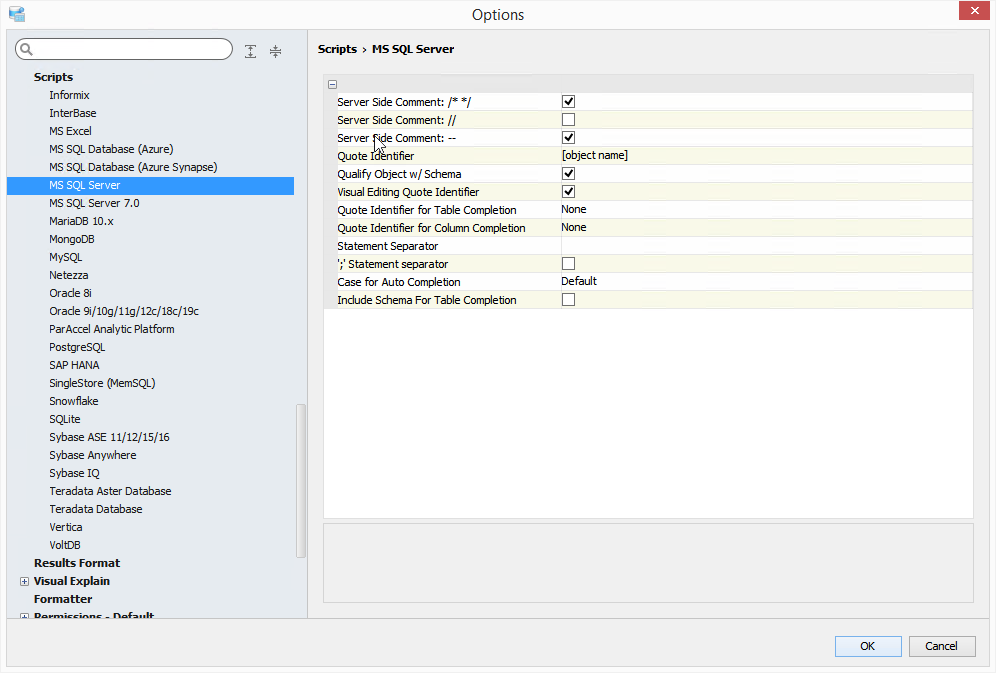Toggle the ';' Statement separator checkbox
This screenshot has width=996, height=673.
[568, 264]
